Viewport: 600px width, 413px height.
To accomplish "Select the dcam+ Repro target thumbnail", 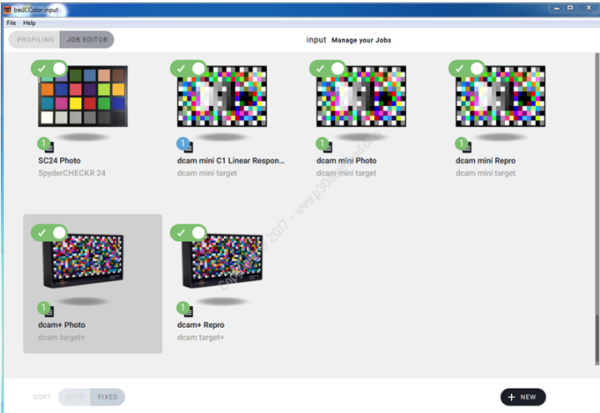I will click(x=222, y=260).
